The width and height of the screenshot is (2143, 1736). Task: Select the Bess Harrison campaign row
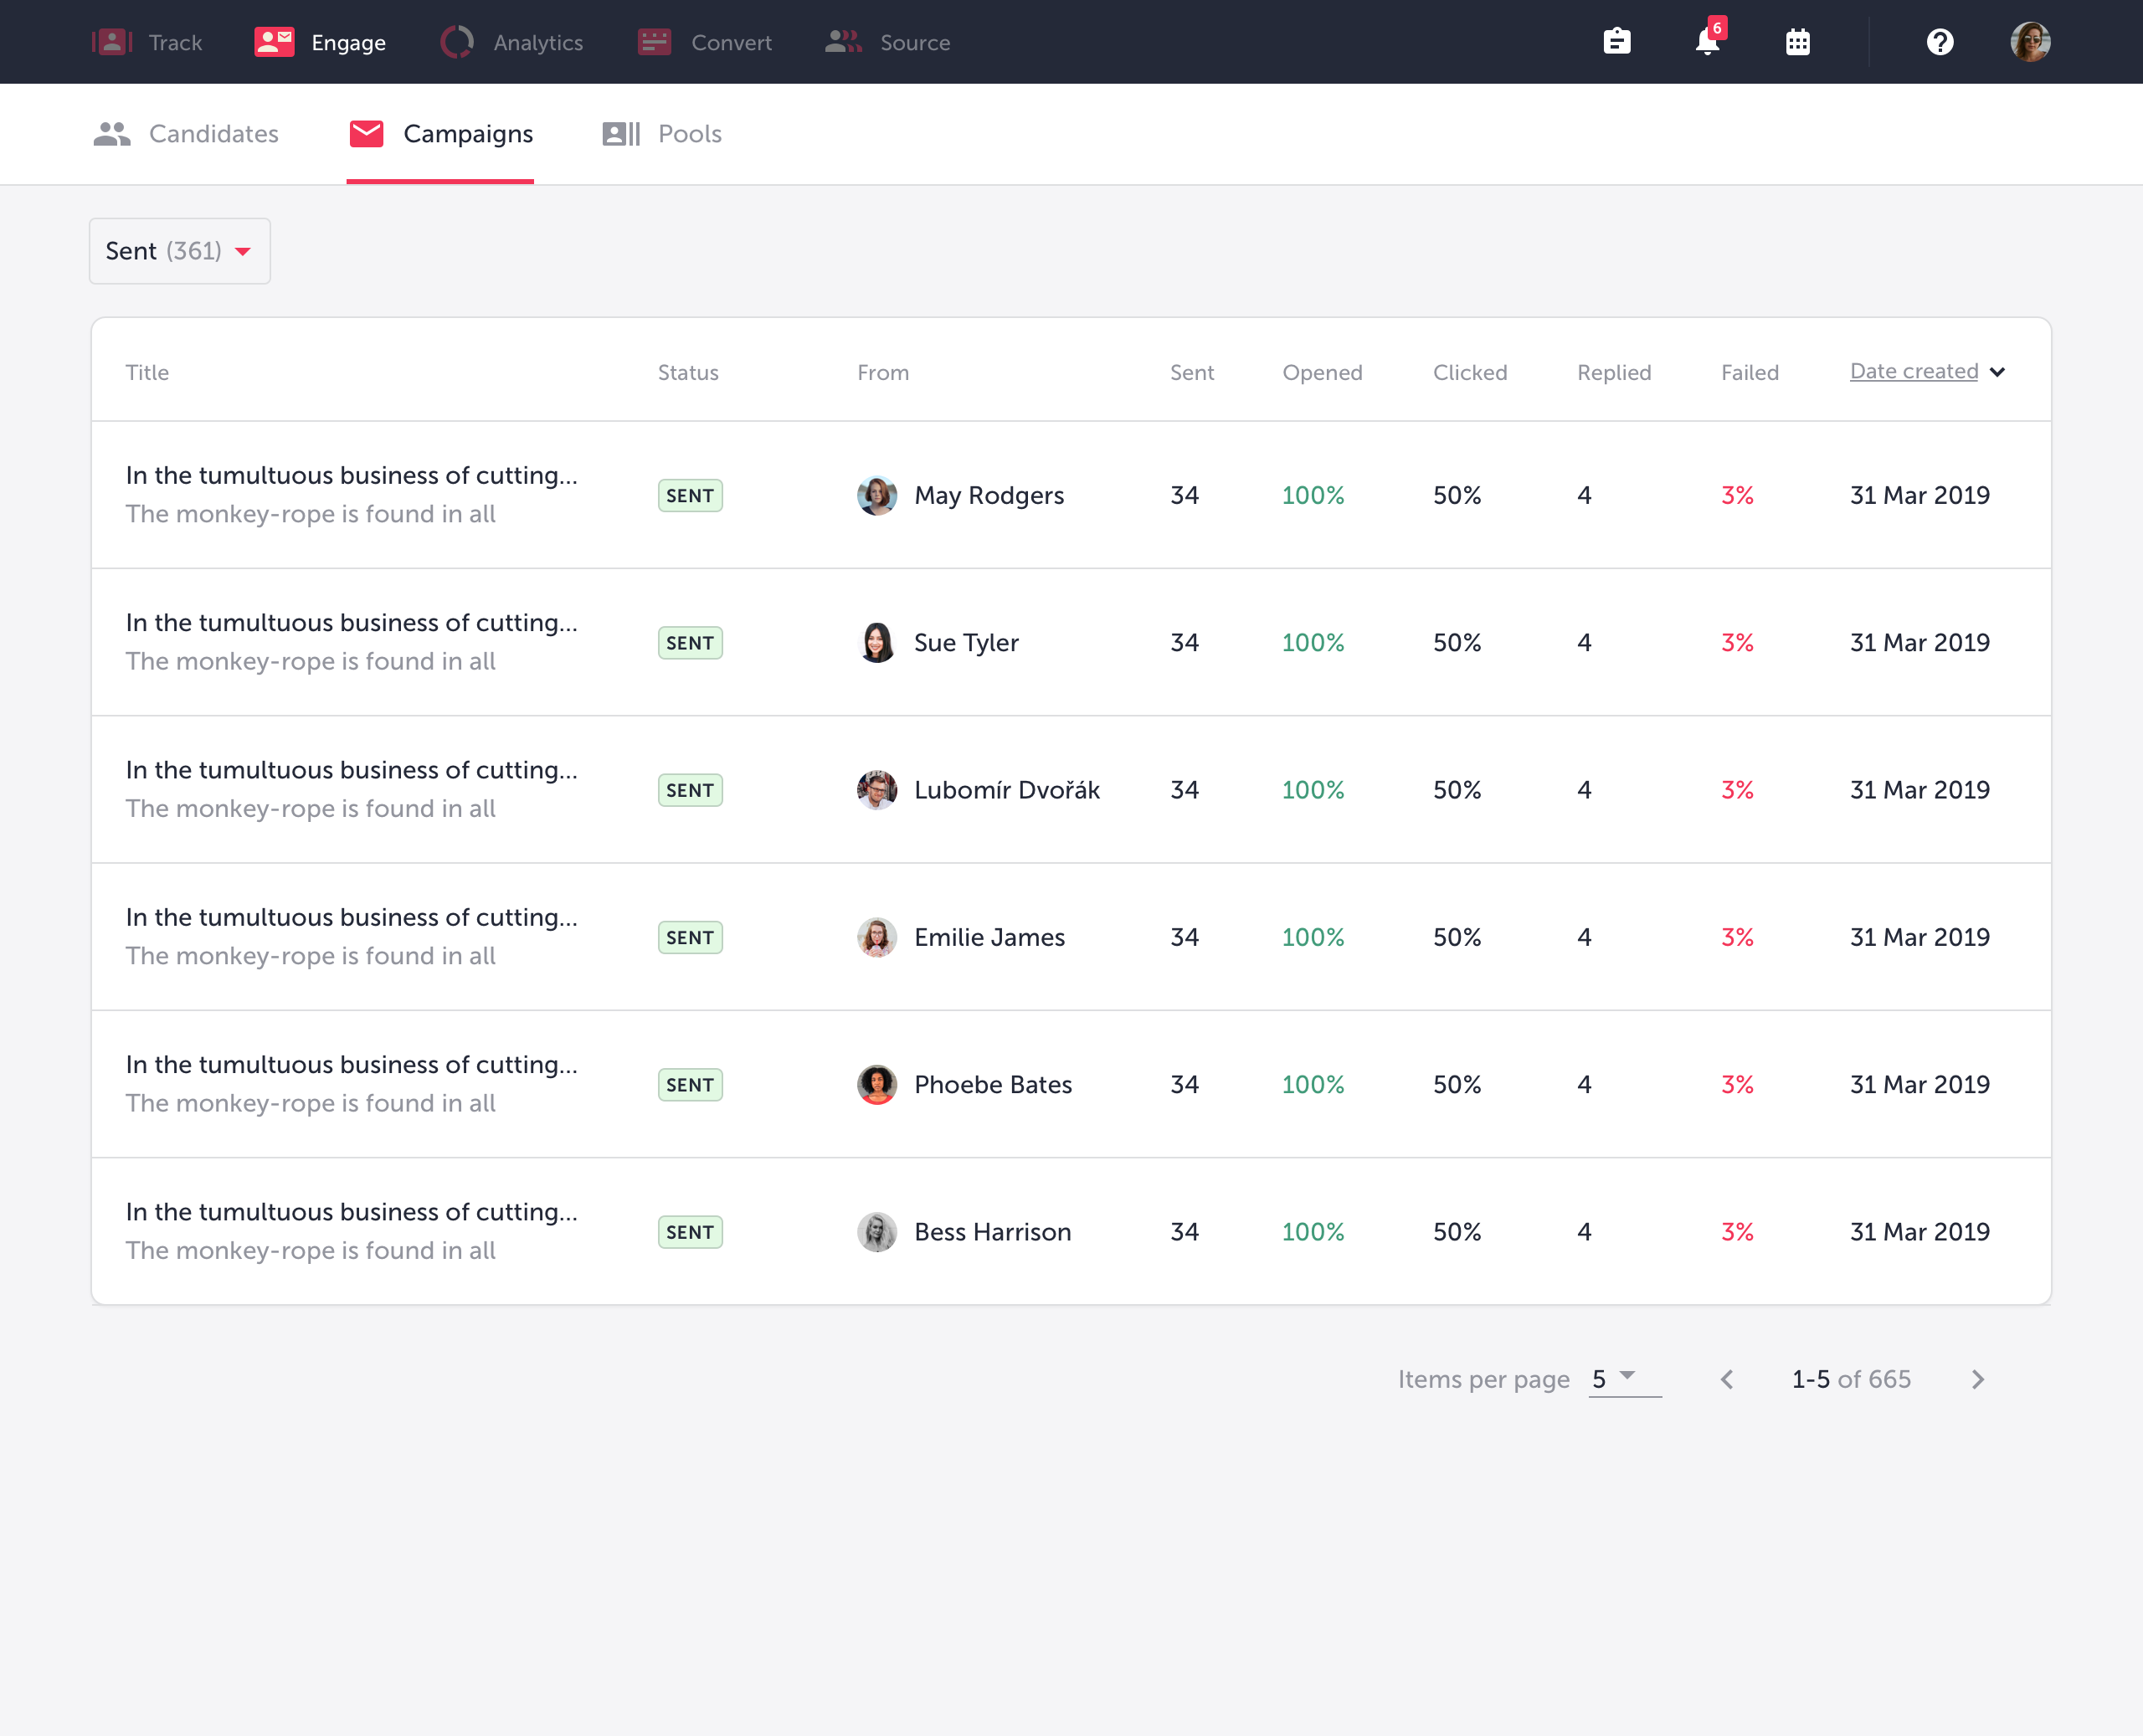(1070, 1231)
